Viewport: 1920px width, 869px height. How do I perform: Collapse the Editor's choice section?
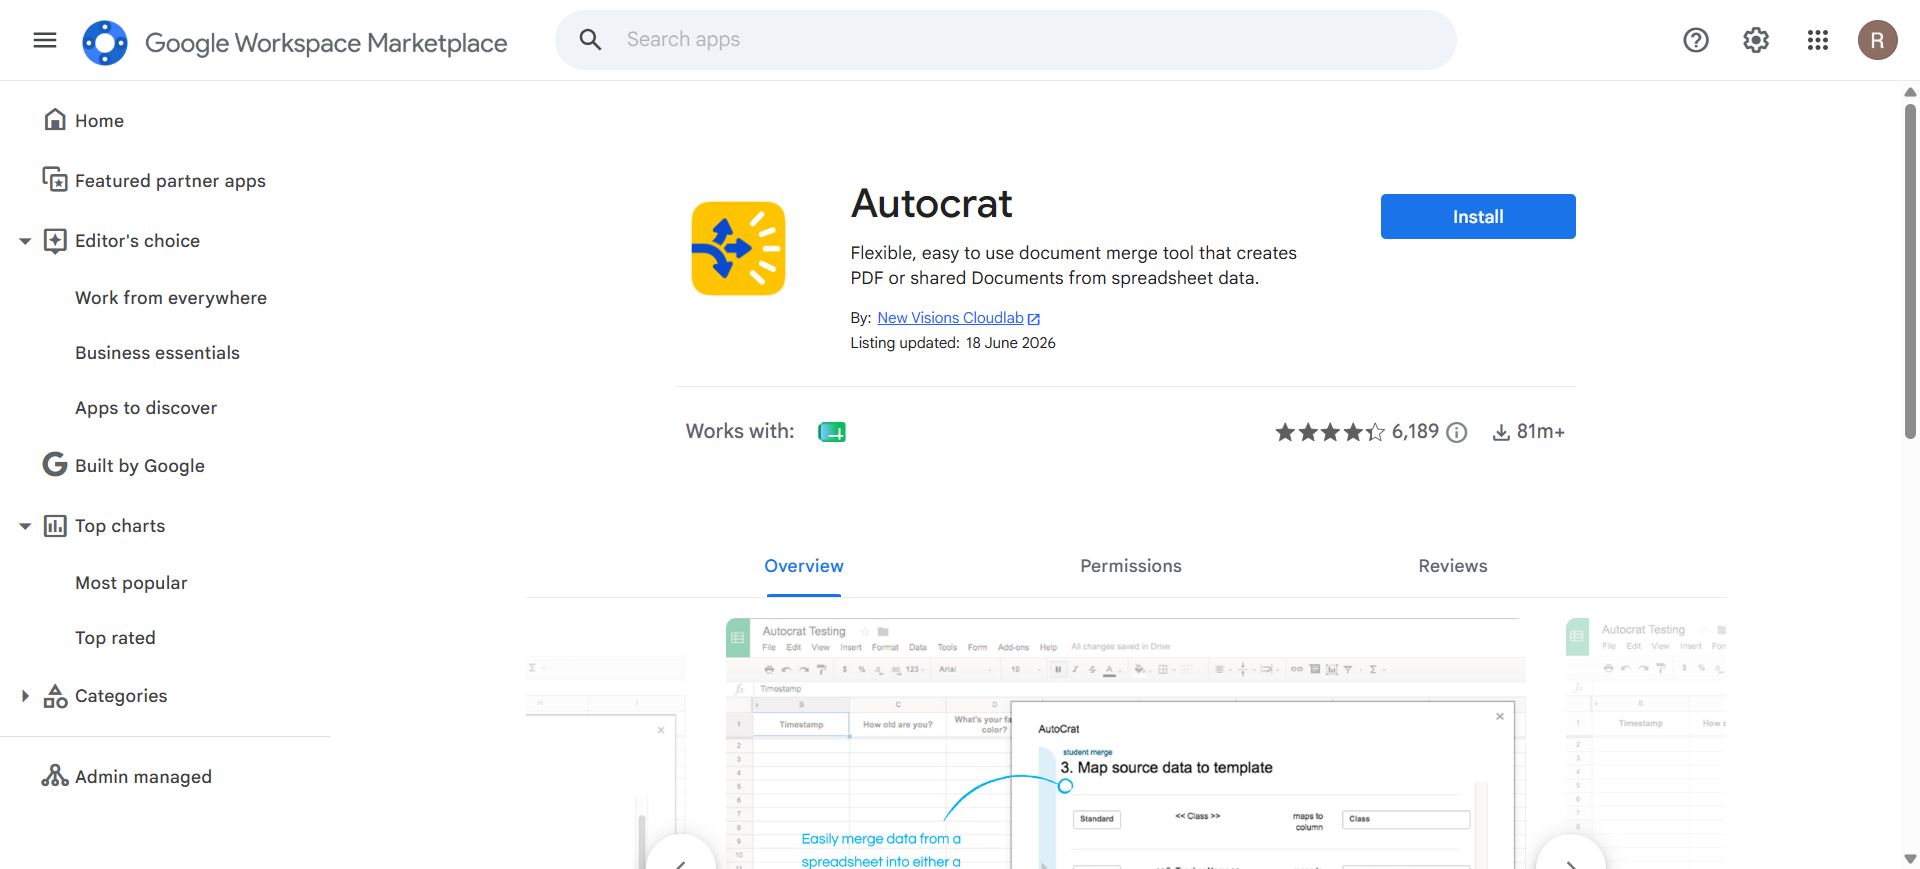coord(25,241)
